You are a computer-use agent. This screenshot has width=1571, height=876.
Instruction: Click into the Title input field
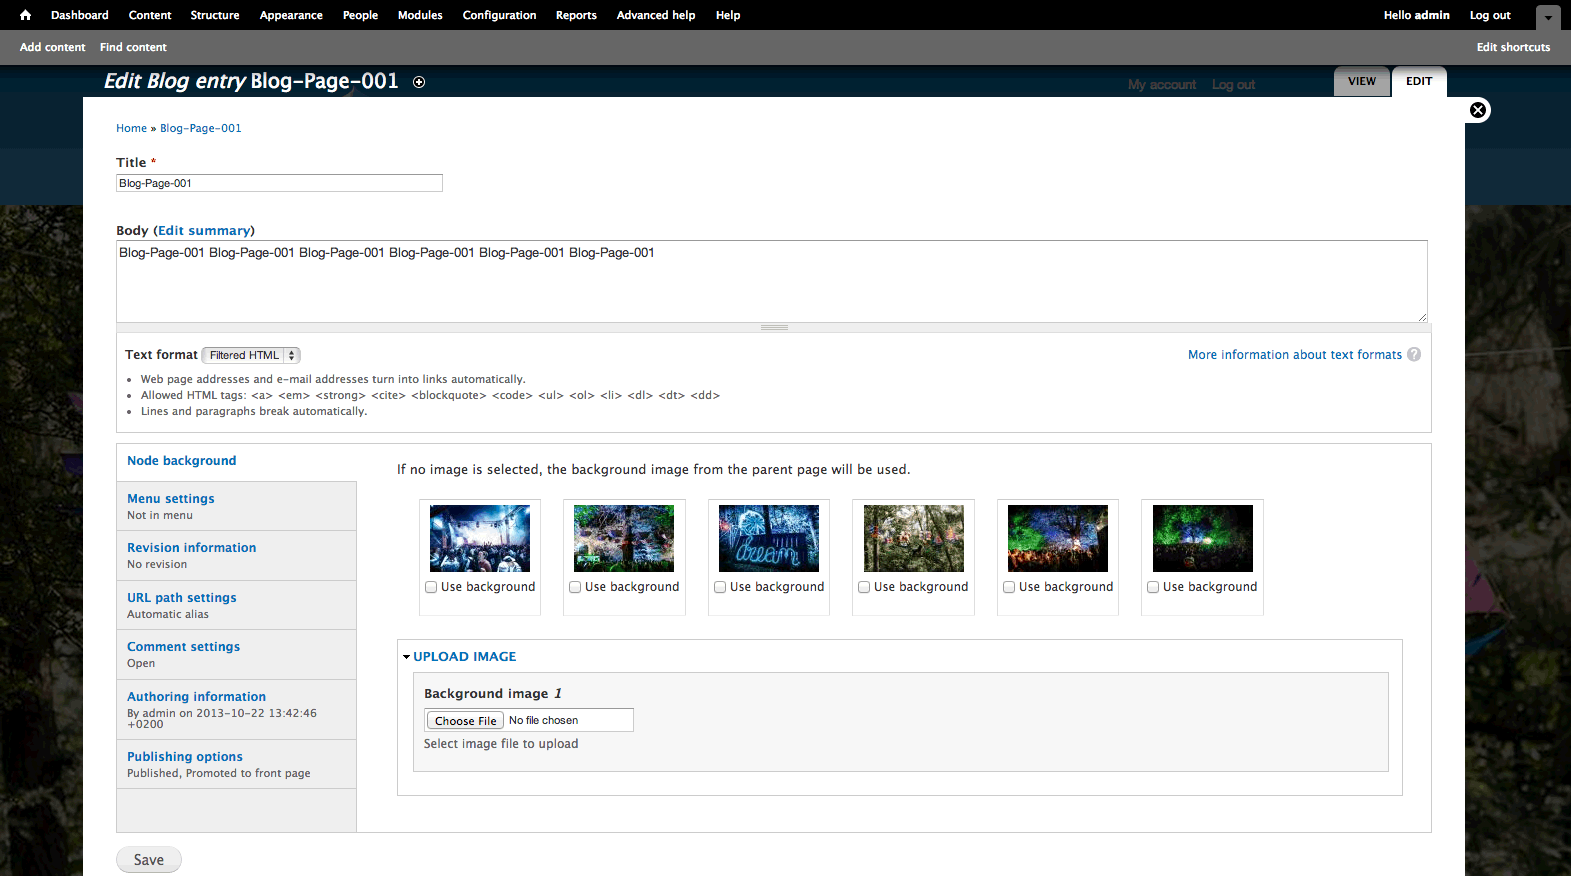pyautogui.click(x=279, y=183)
